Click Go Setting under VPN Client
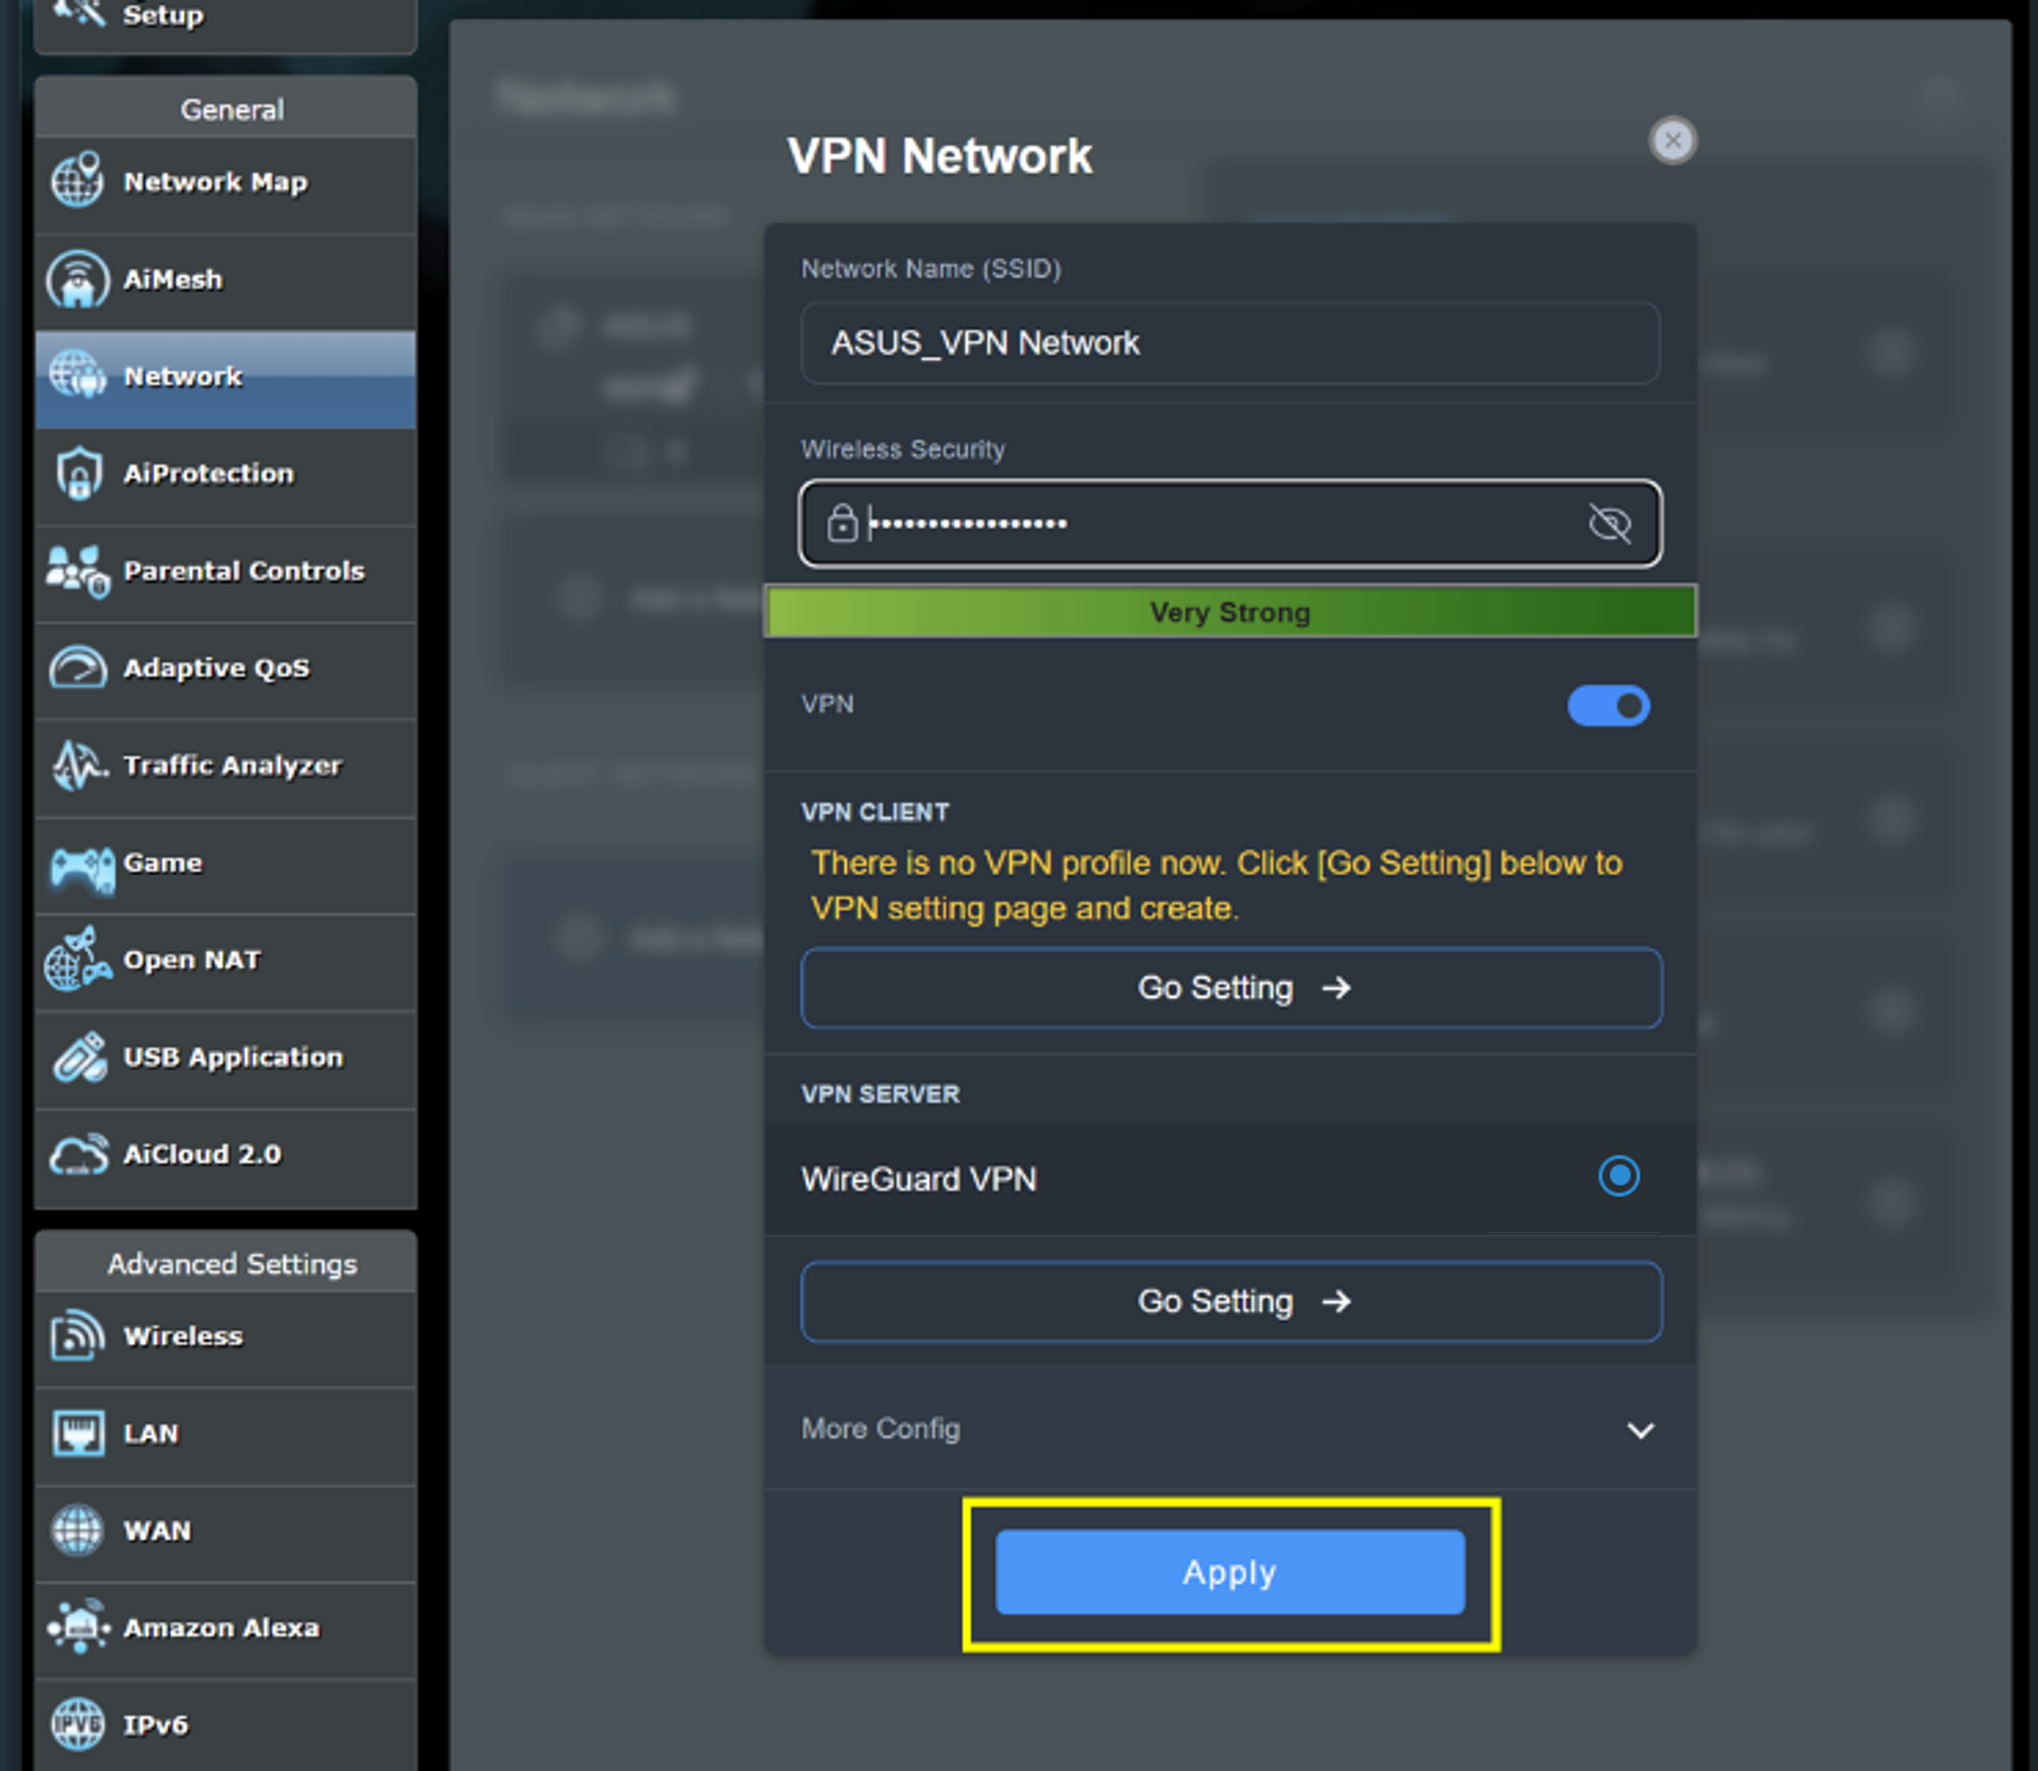This screenshot has height=1771, width=2038. coord(1230,988)
